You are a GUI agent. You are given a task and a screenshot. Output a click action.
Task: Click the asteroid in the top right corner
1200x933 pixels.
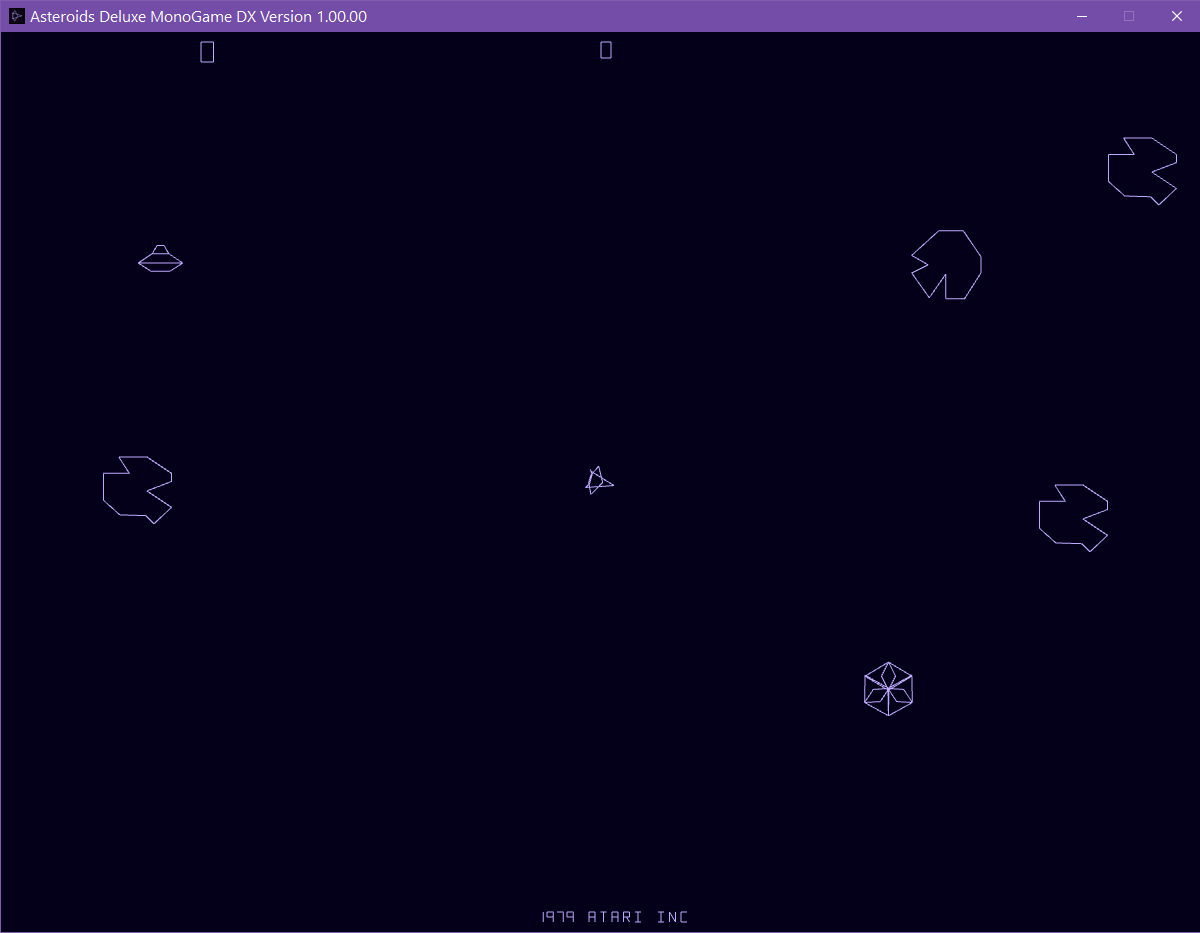click(x=1141, y=170)
